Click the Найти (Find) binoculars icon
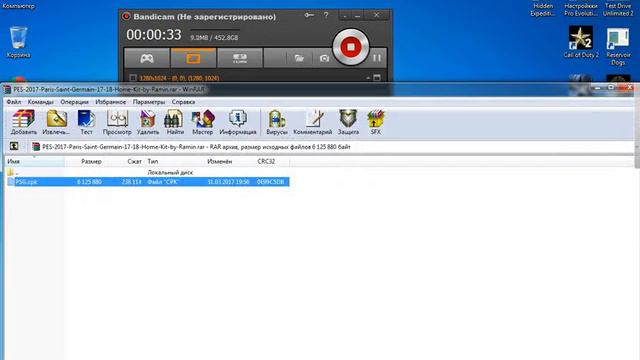Image resolution: width=640 pixels, height=360 pixels. (x=175, y=122)
